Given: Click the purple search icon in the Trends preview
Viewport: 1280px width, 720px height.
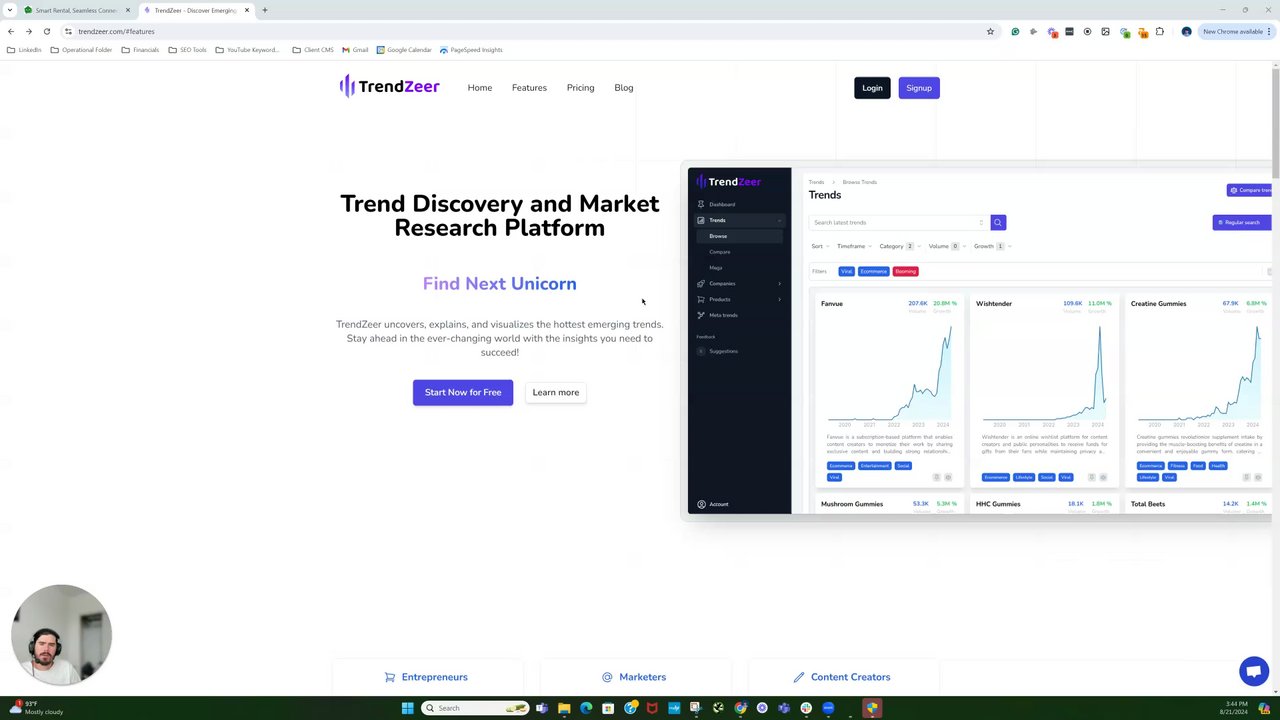Looking at the screenshot, I should click(x=997, y=222).
